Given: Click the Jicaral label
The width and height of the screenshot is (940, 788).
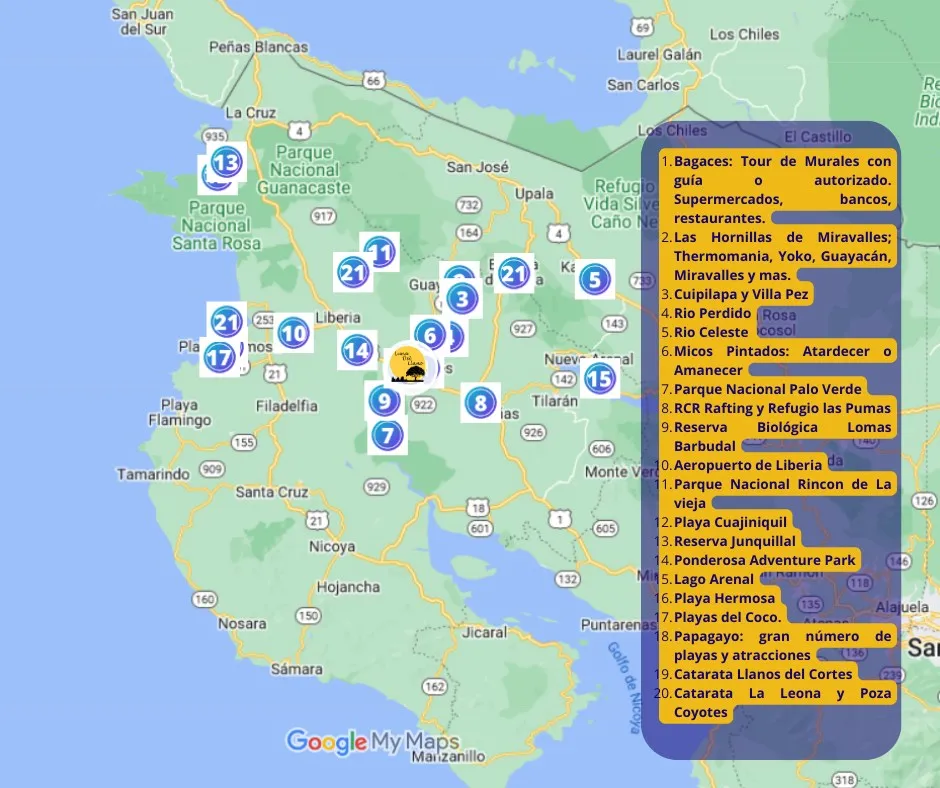Looking at the screenshot, I should pyautogui.click(x=484, y=632).
